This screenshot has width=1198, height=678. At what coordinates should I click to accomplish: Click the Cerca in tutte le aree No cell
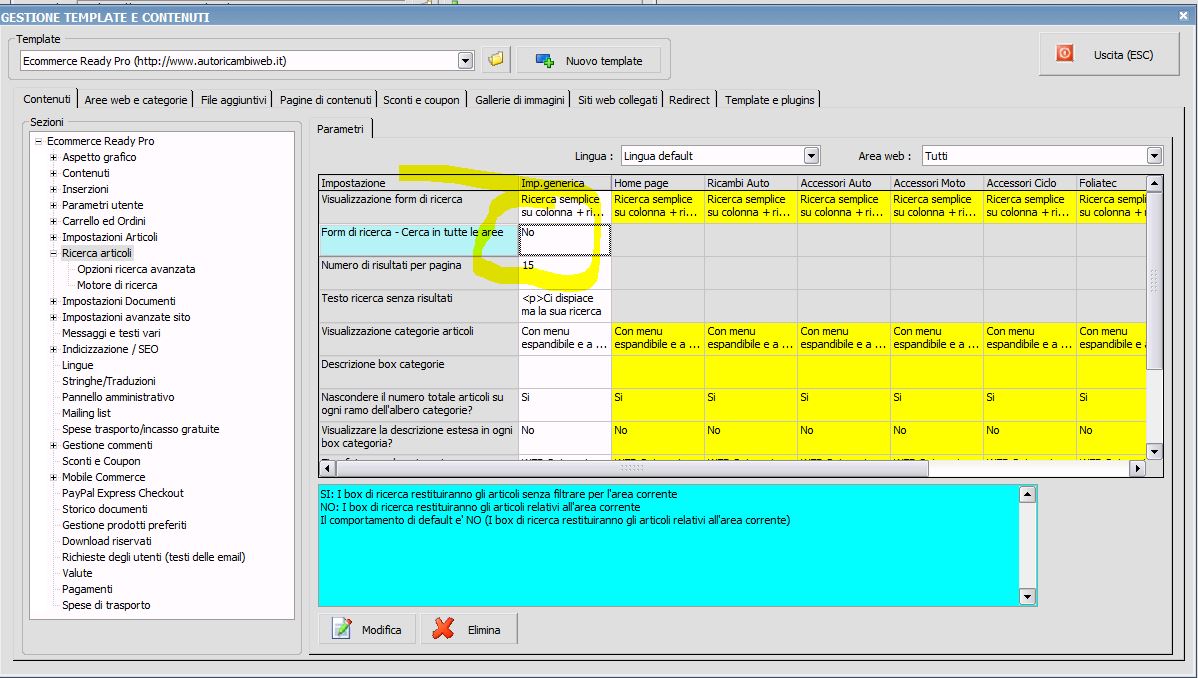click(565, 239)
